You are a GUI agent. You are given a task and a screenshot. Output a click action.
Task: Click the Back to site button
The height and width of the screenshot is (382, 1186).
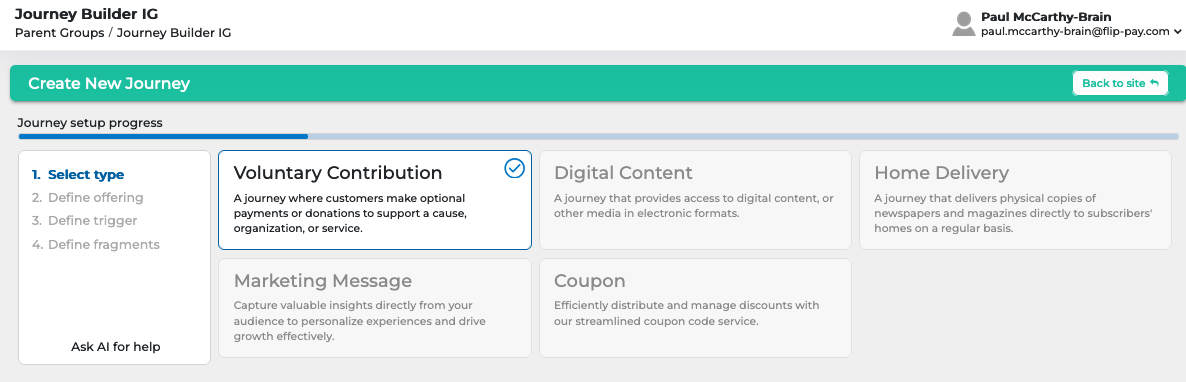click(1120, 83)
